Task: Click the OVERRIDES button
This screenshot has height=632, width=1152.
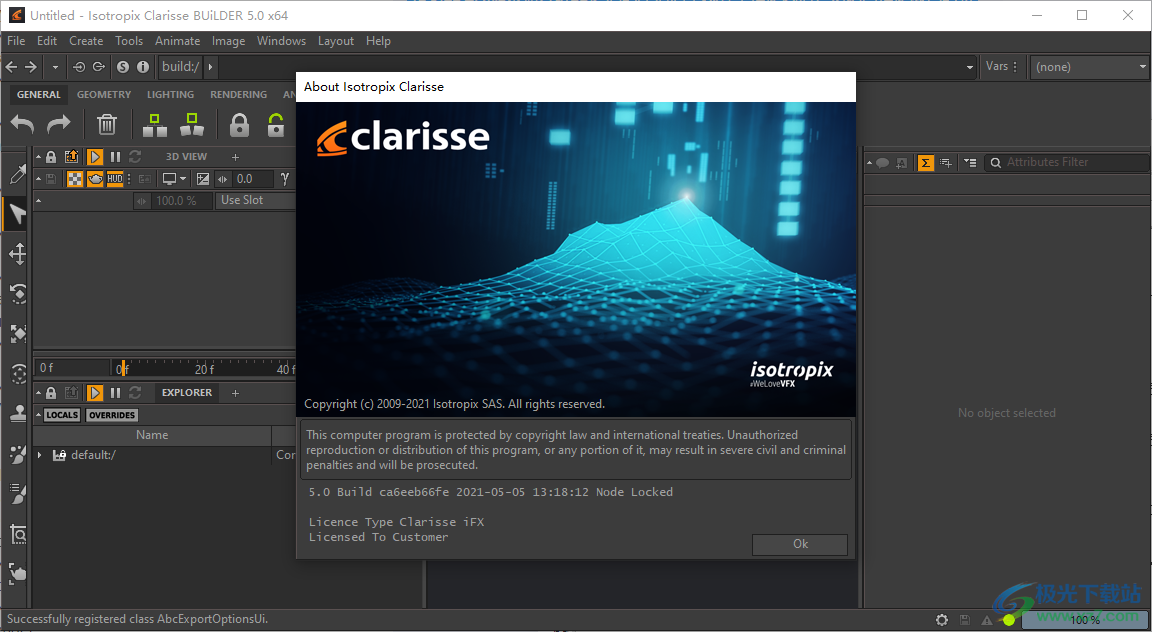Action: [x=112, y=415]
